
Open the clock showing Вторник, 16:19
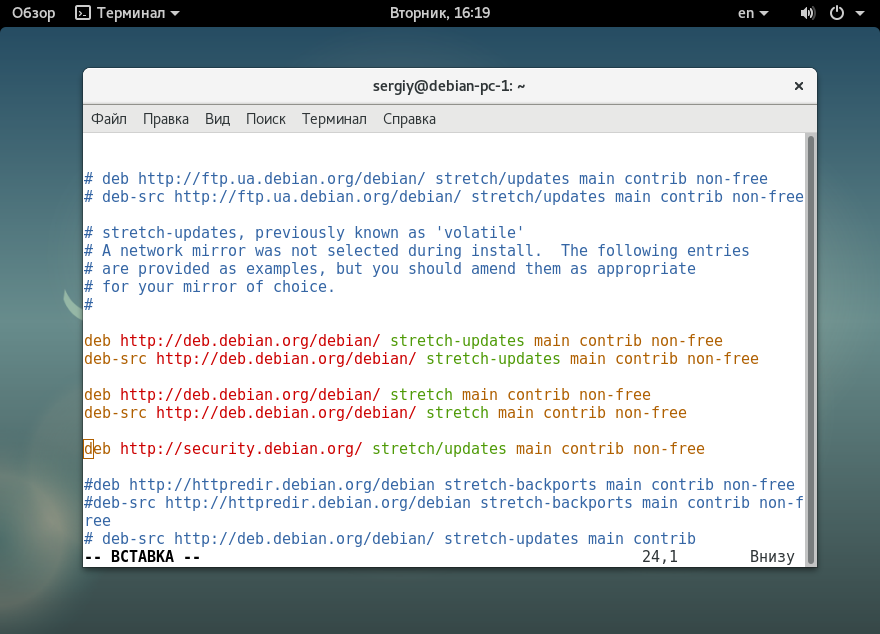point(440,13)
